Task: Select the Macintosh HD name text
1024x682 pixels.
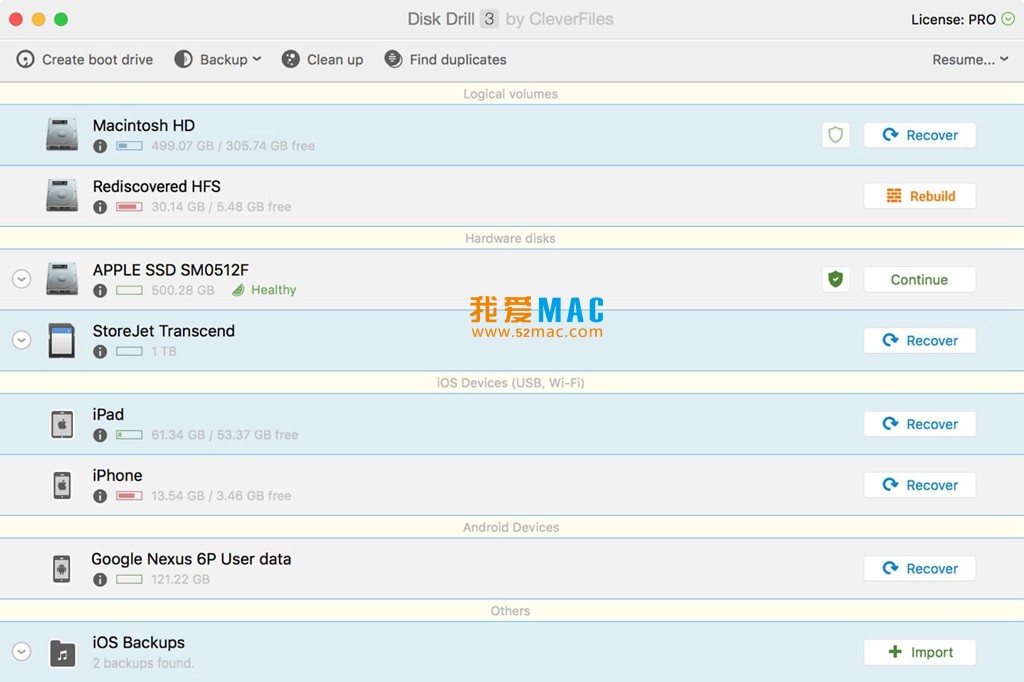Action: 144,125
